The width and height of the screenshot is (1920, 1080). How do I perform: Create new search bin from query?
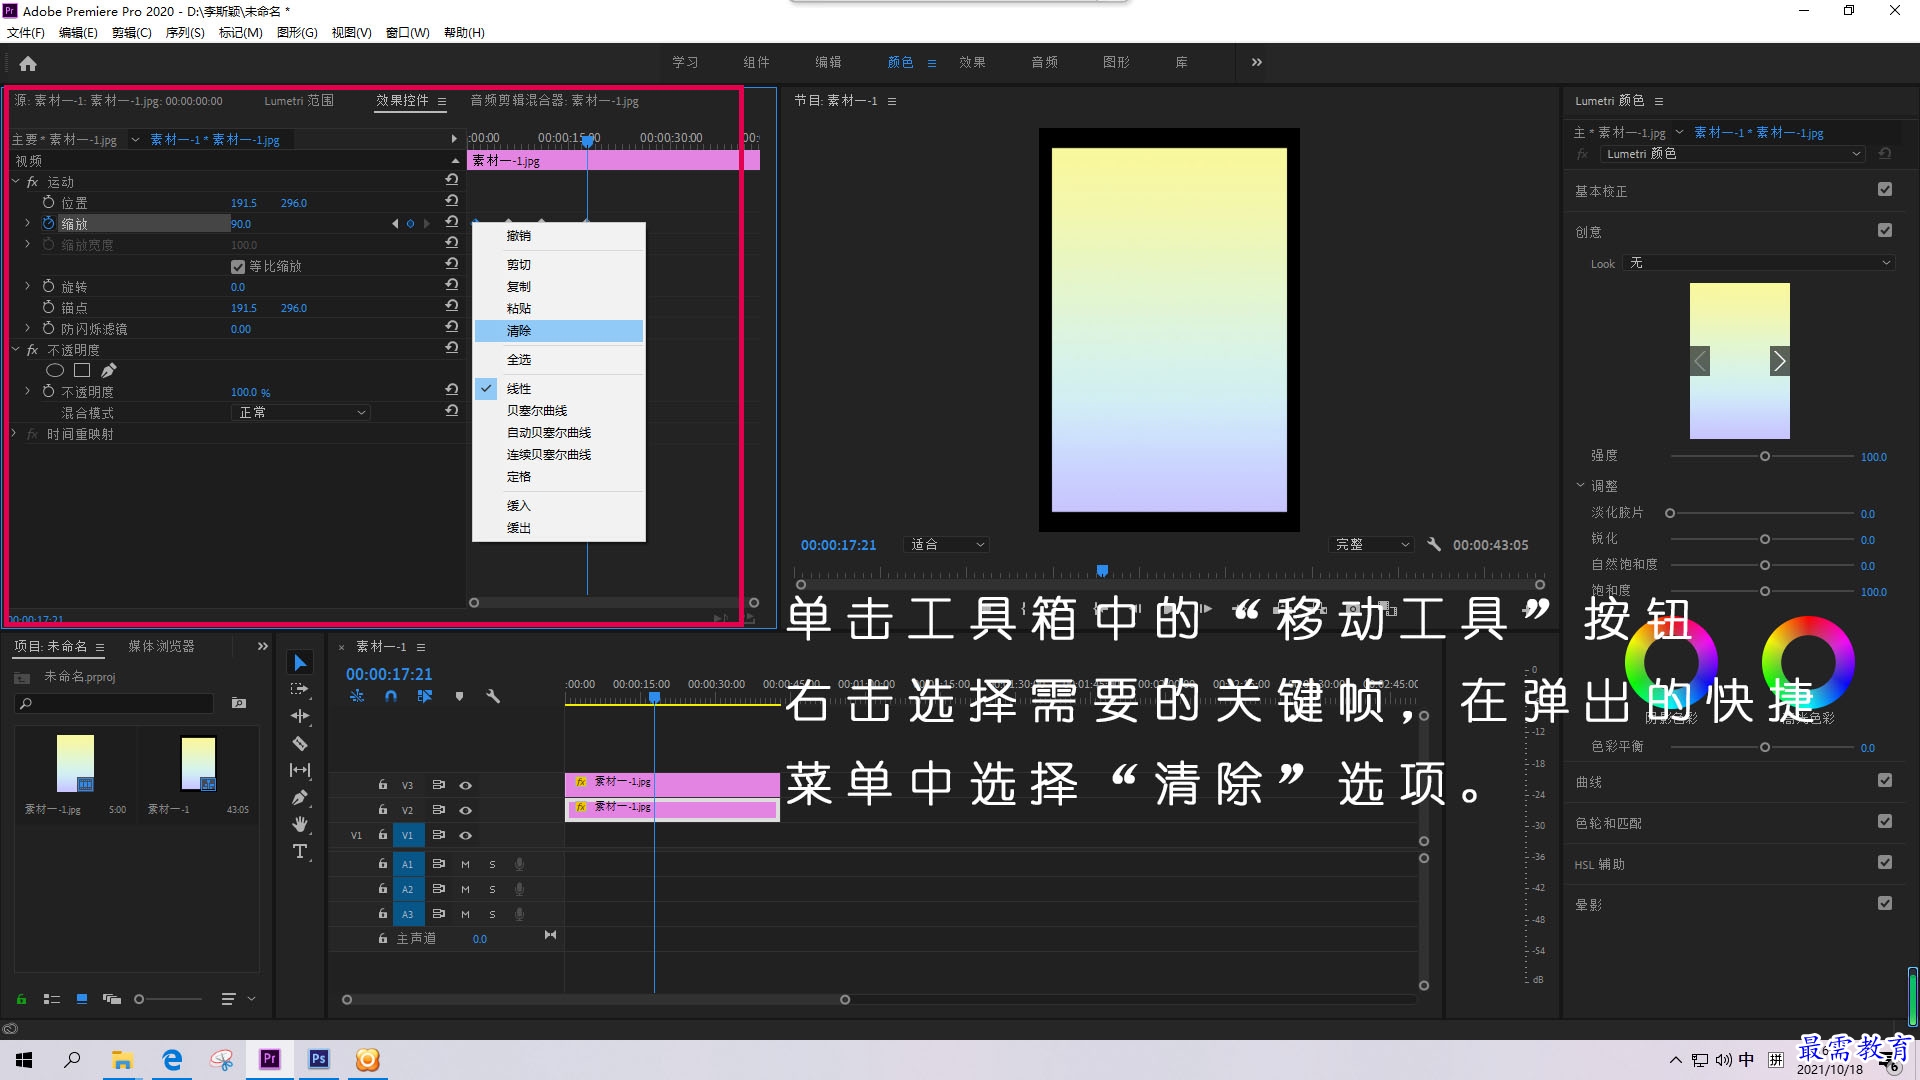pos(239,703)
